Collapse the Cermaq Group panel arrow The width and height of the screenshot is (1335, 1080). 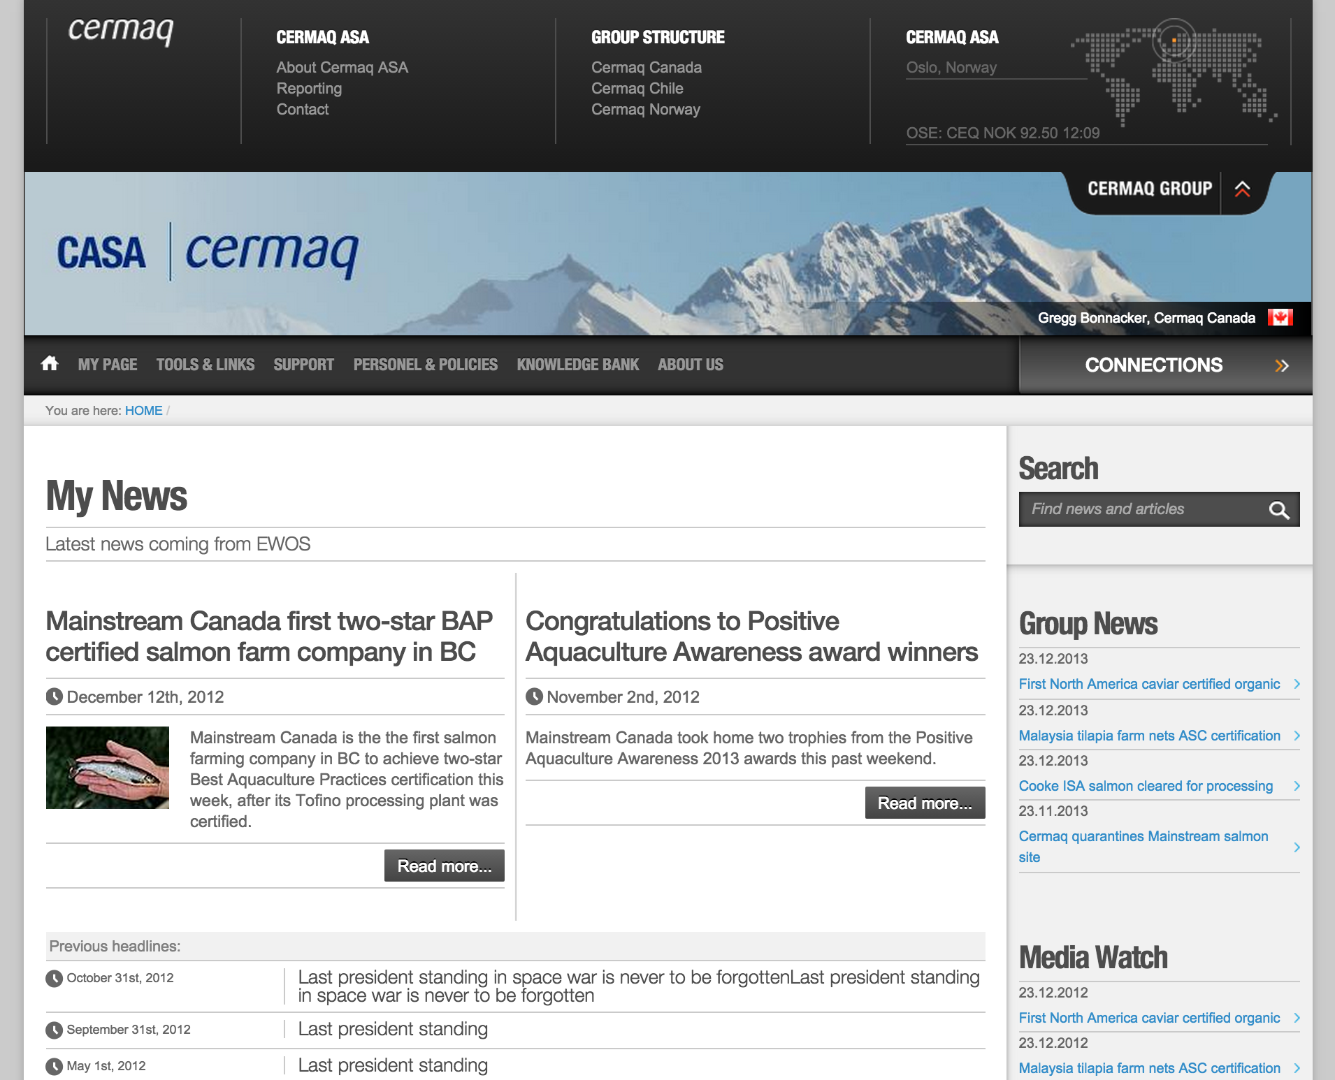pyautogui.click(x=1242, y=189)
